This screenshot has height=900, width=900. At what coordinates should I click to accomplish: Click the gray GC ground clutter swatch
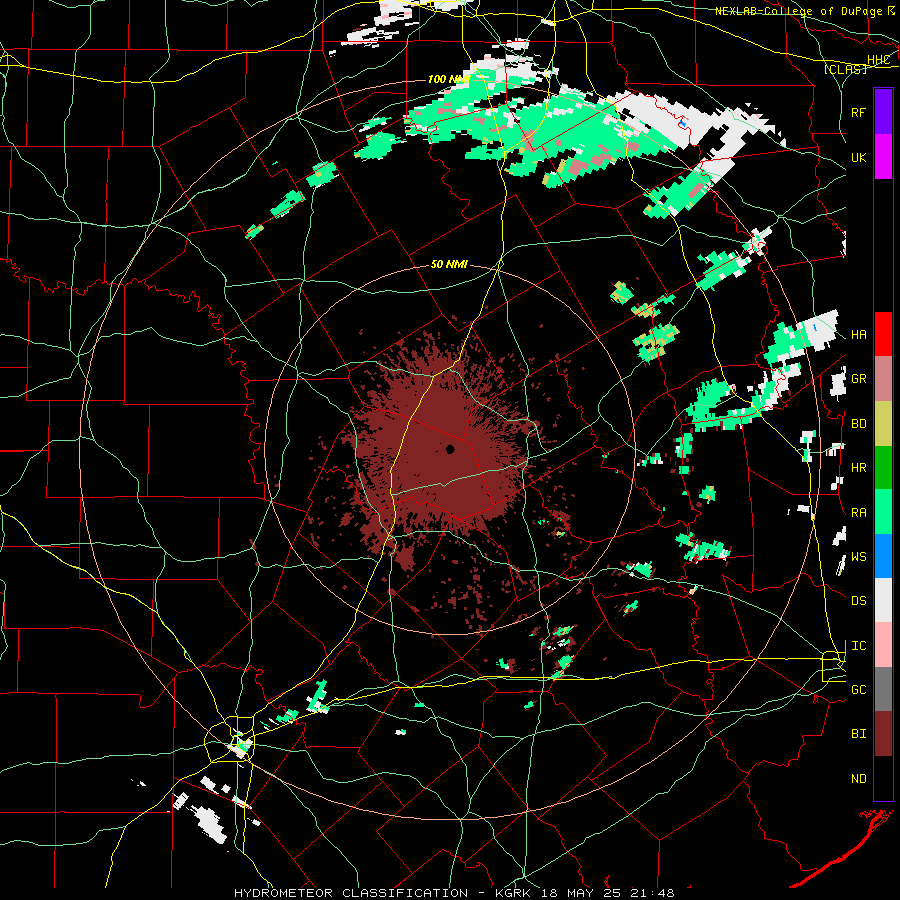pyautogui.click(x=883, y=689)
